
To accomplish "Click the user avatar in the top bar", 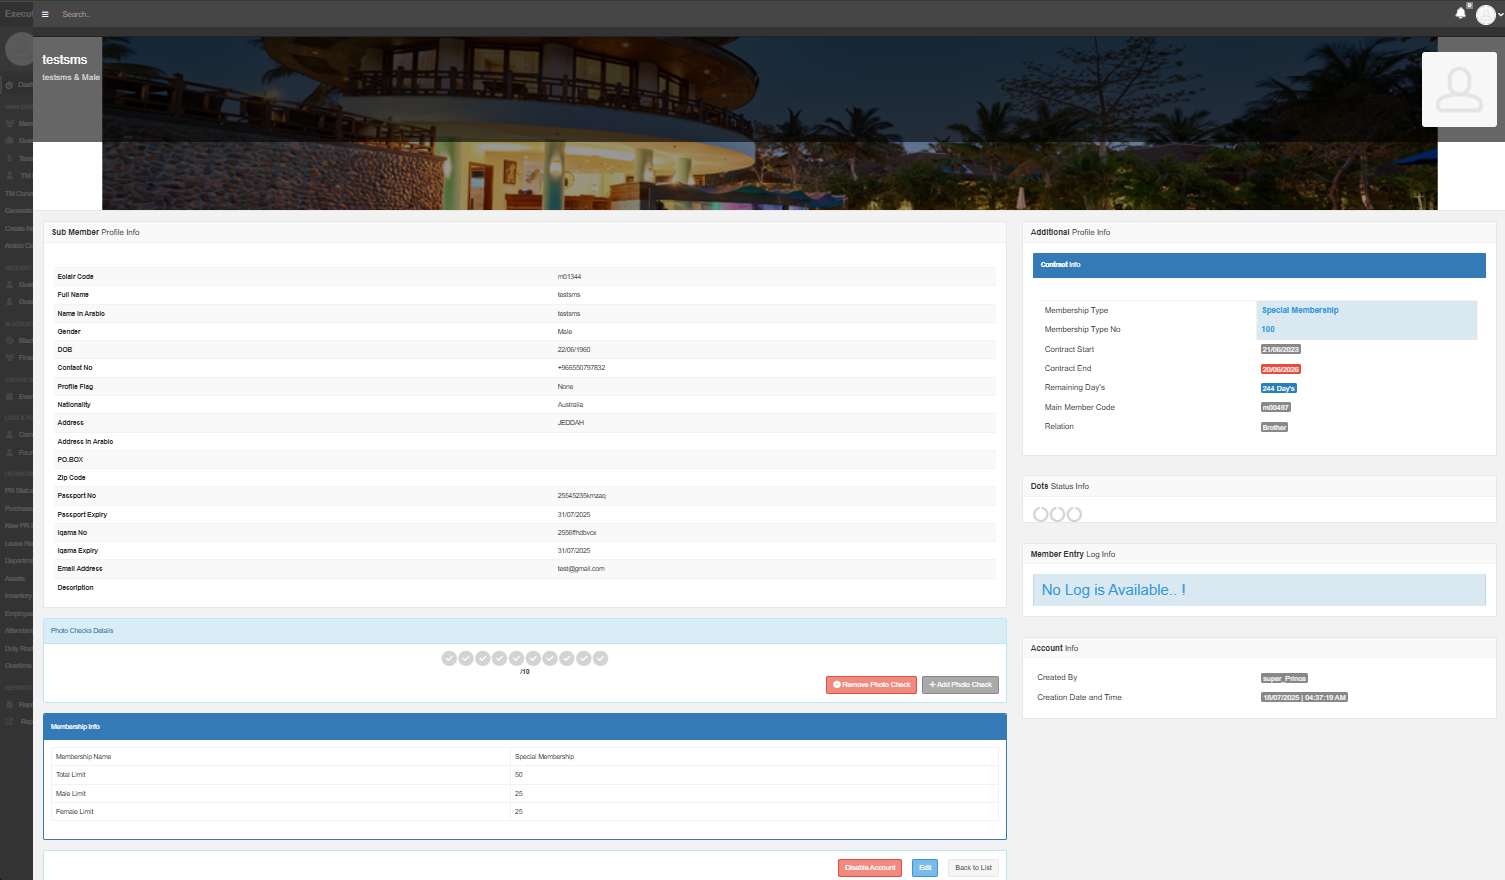I will pos(1485,15).
